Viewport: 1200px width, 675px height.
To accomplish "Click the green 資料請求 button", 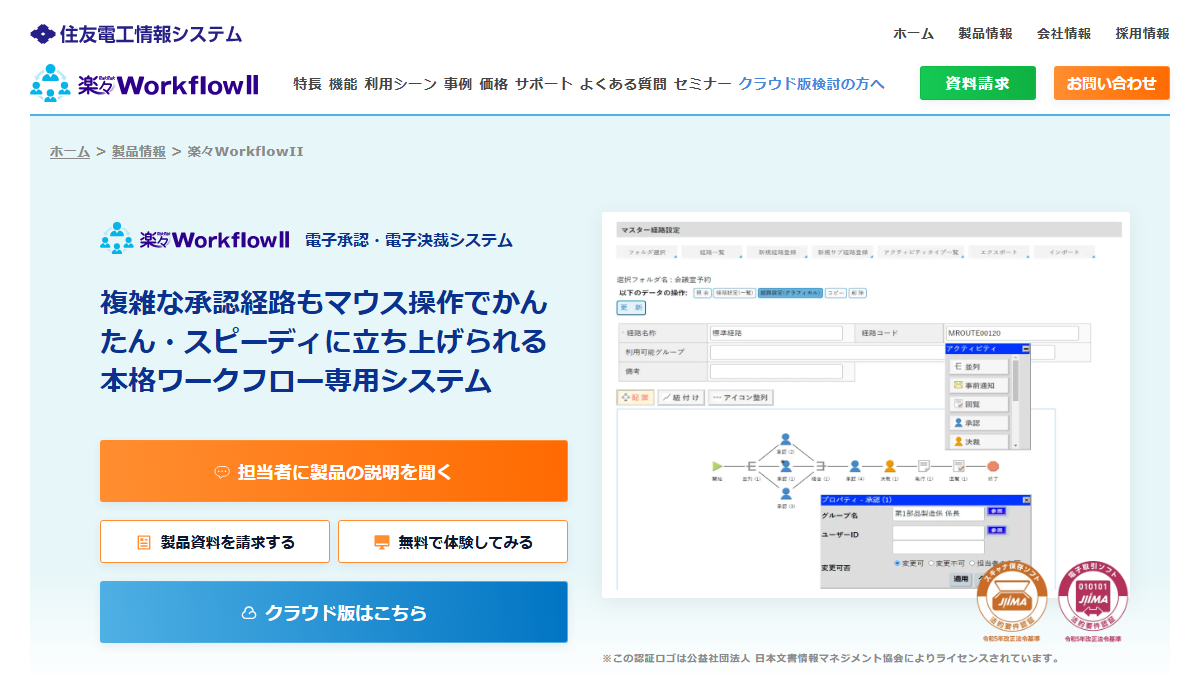I will 978,83.
